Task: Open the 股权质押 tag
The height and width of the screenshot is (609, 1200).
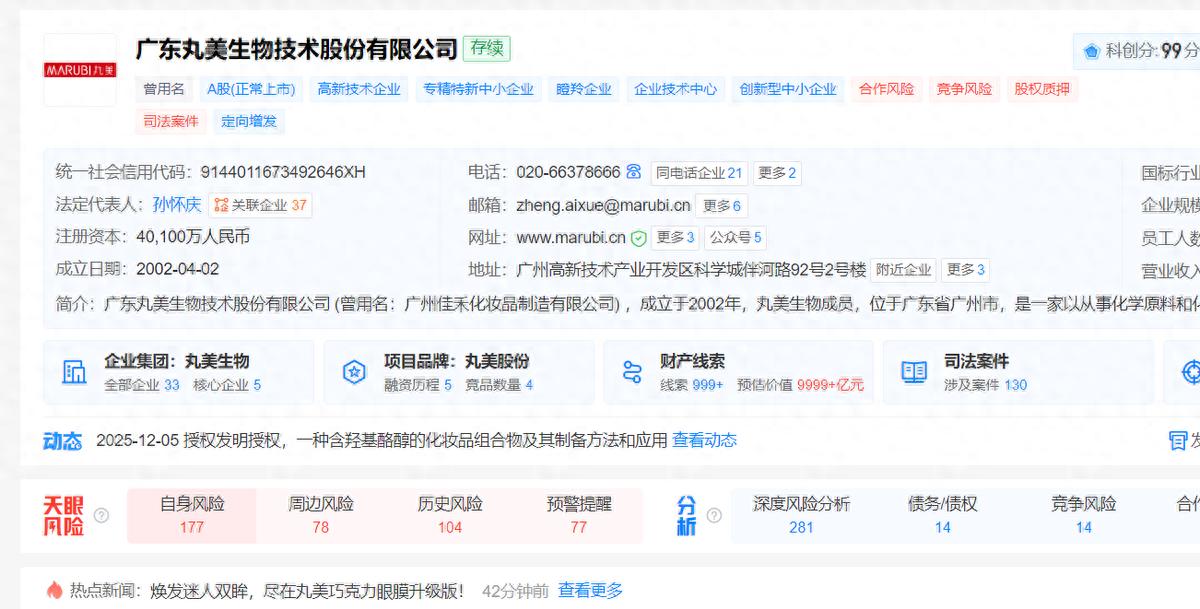Action: tap(1042, 89)
